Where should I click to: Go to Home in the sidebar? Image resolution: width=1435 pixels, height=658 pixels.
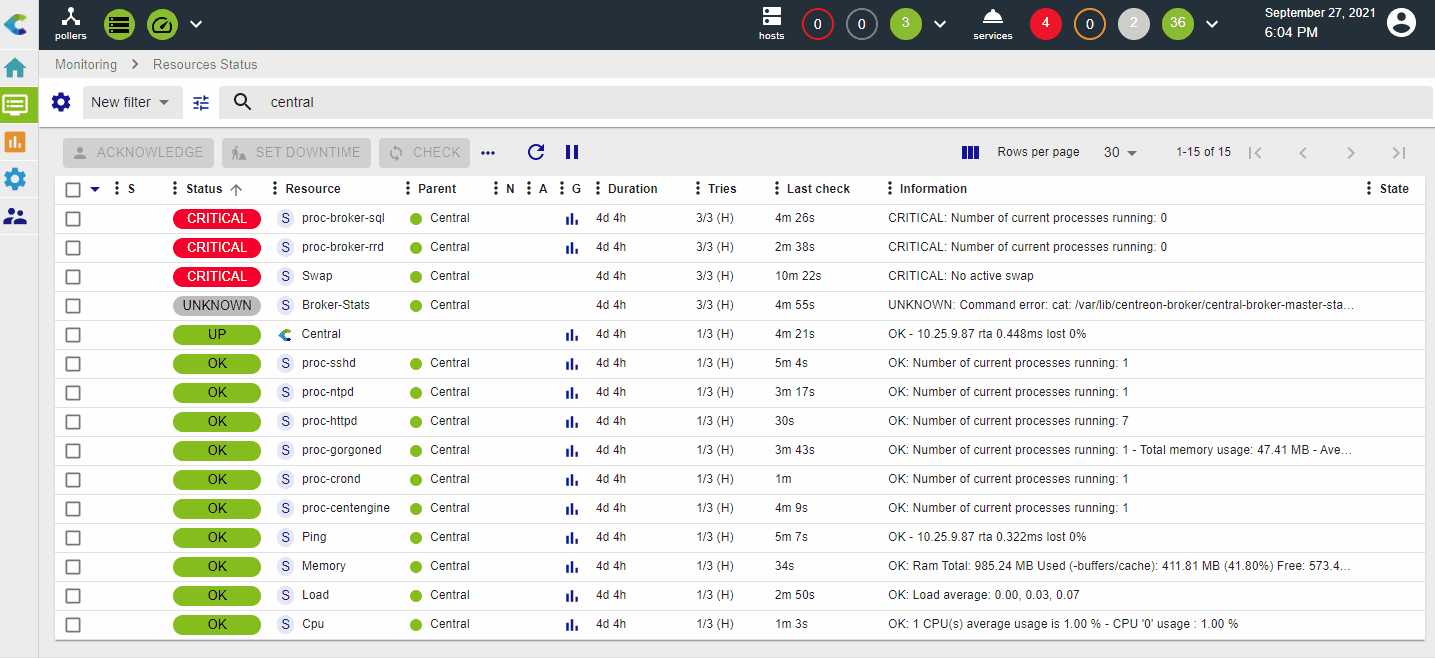click(x=15, y=69)
